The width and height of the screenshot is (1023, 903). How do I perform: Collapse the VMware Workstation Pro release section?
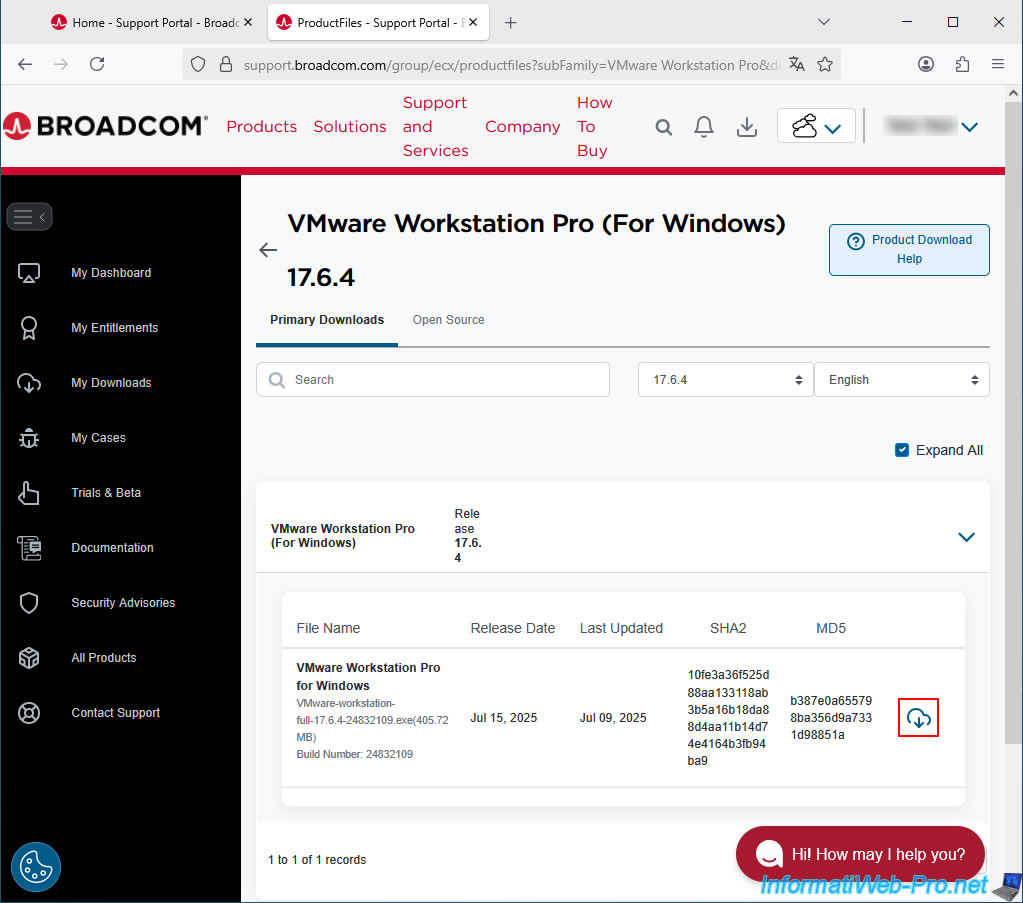pos(966,537)
